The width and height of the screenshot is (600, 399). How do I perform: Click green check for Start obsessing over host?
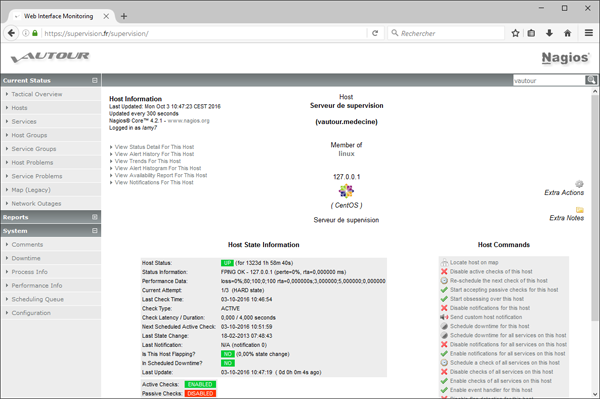[x=444, y=299]
